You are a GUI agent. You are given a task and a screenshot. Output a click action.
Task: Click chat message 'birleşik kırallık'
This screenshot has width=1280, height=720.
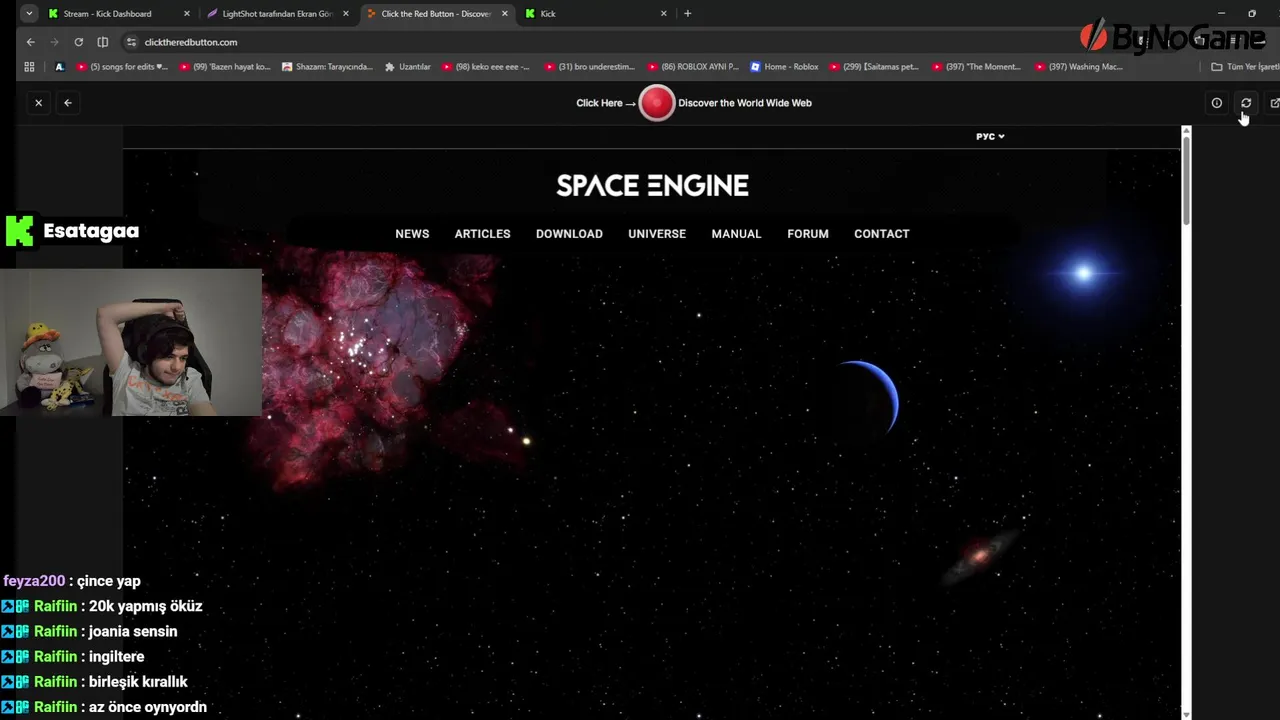coord(138,682)
